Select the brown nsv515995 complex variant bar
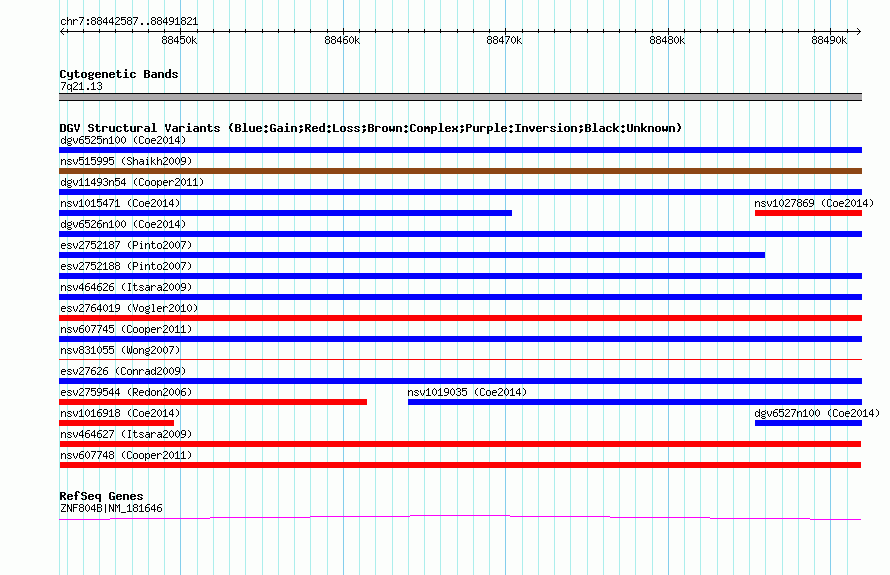The height and width of the screenshot is (575, 890). coord(460,171)
